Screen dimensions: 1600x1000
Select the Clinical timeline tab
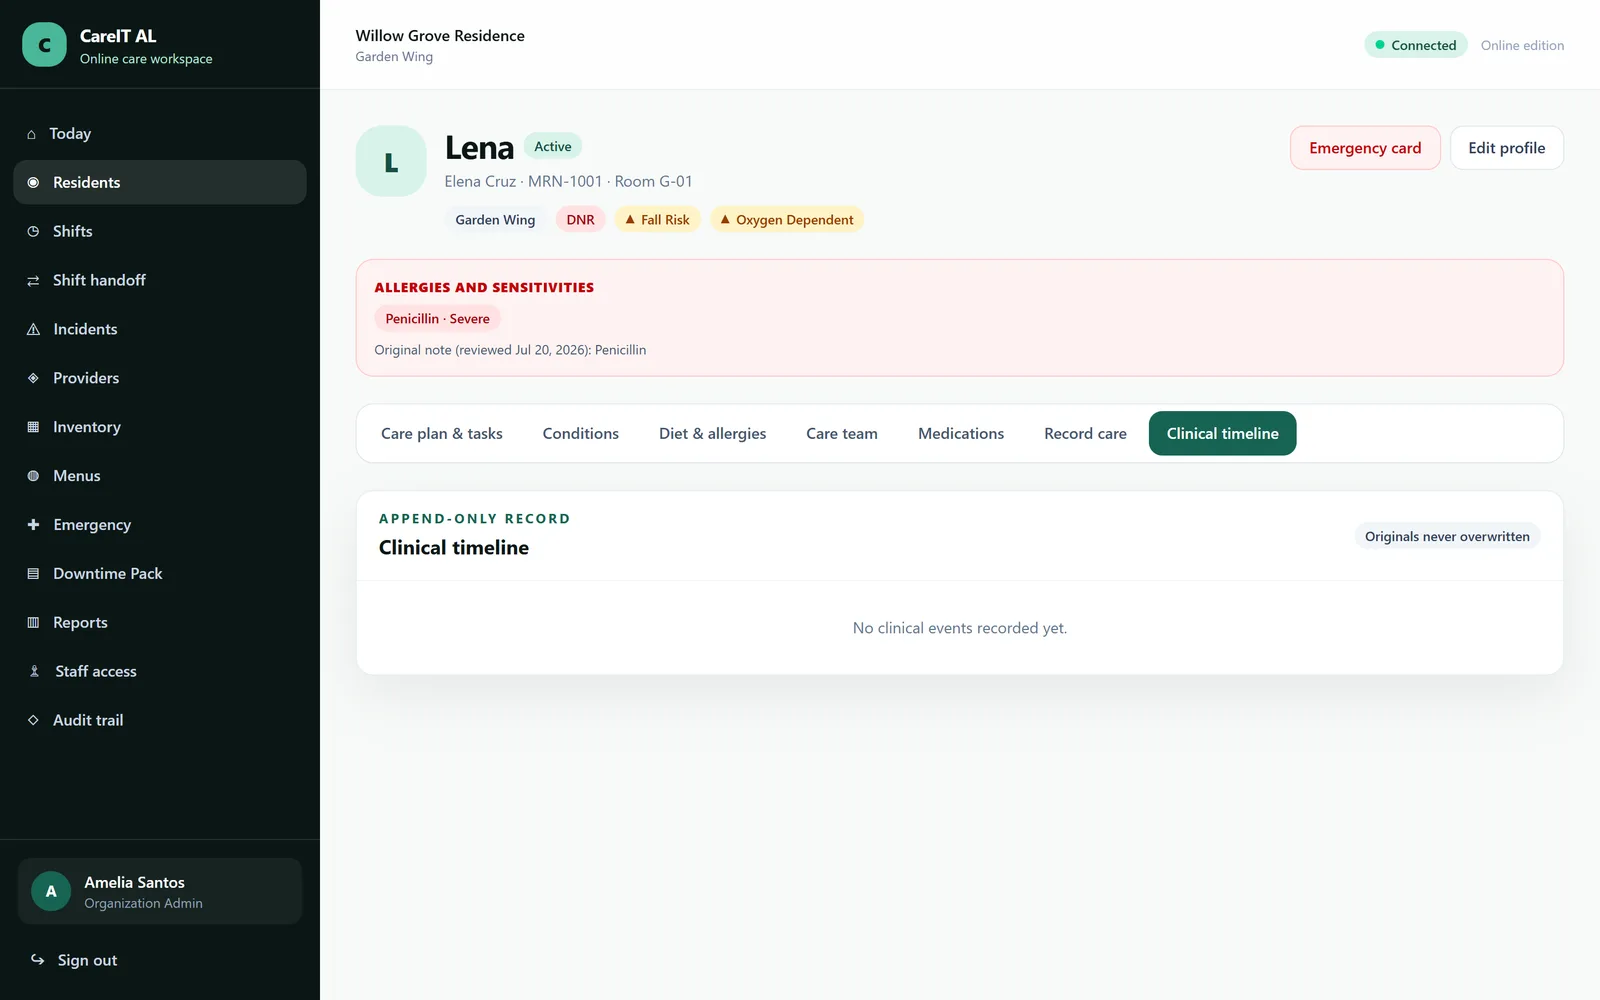pyautogui.click(x=1222, y=433)
